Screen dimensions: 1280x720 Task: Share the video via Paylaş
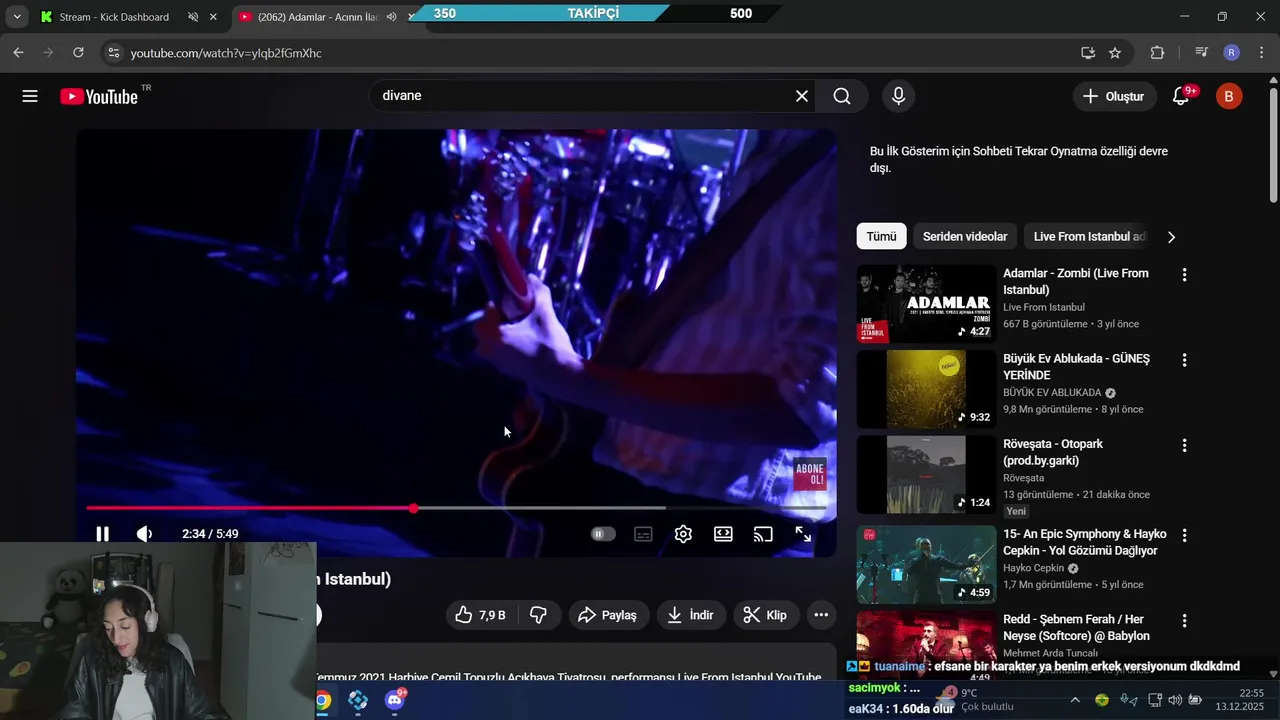[x=608, y=615]
